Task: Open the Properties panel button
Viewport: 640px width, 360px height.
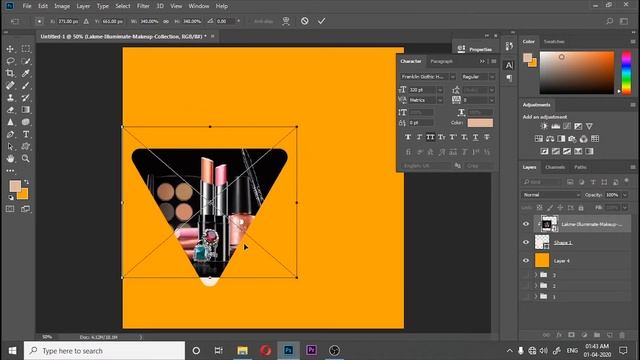Action: tap(475, 49)
